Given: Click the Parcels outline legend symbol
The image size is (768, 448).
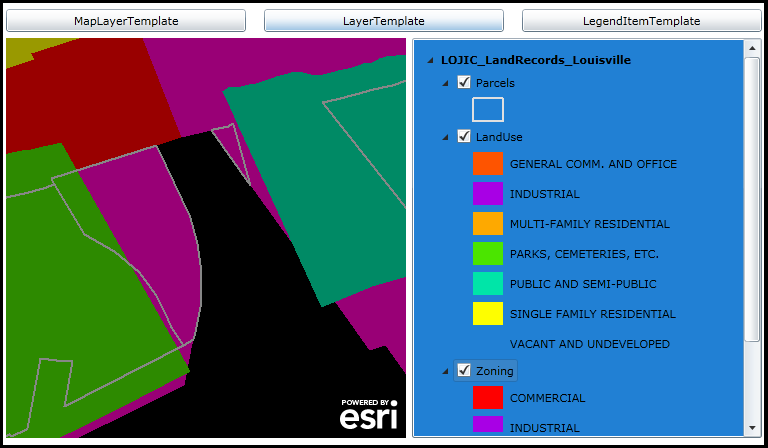Looking at the screenshot, I should pyautogui.click(x=488, y=110).
